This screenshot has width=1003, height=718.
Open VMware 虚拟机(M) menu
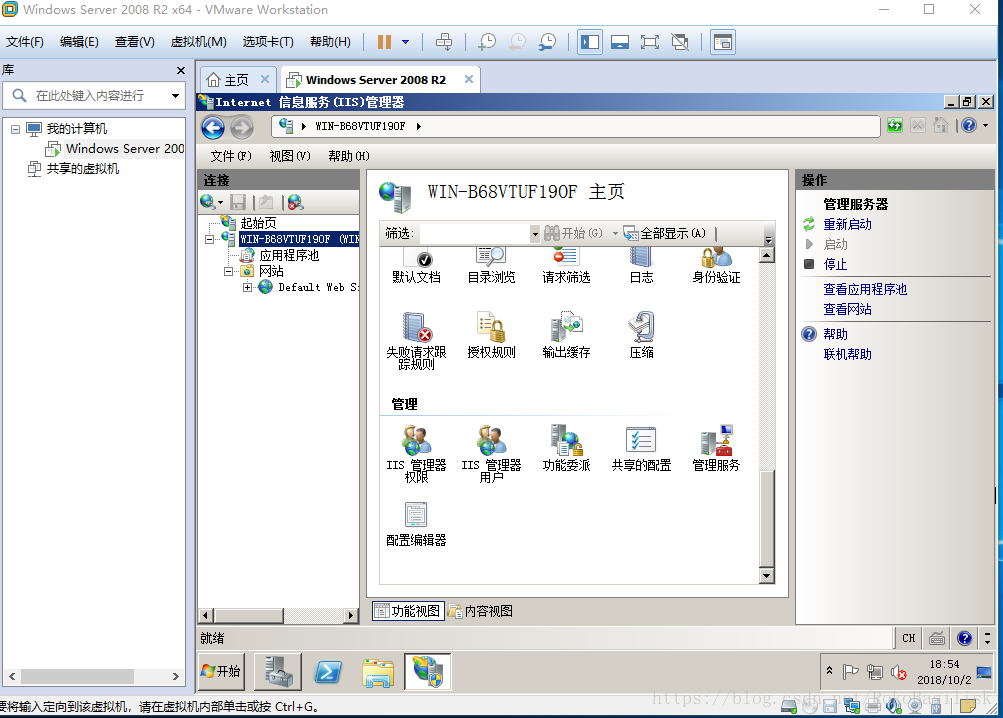coord(198,42)
